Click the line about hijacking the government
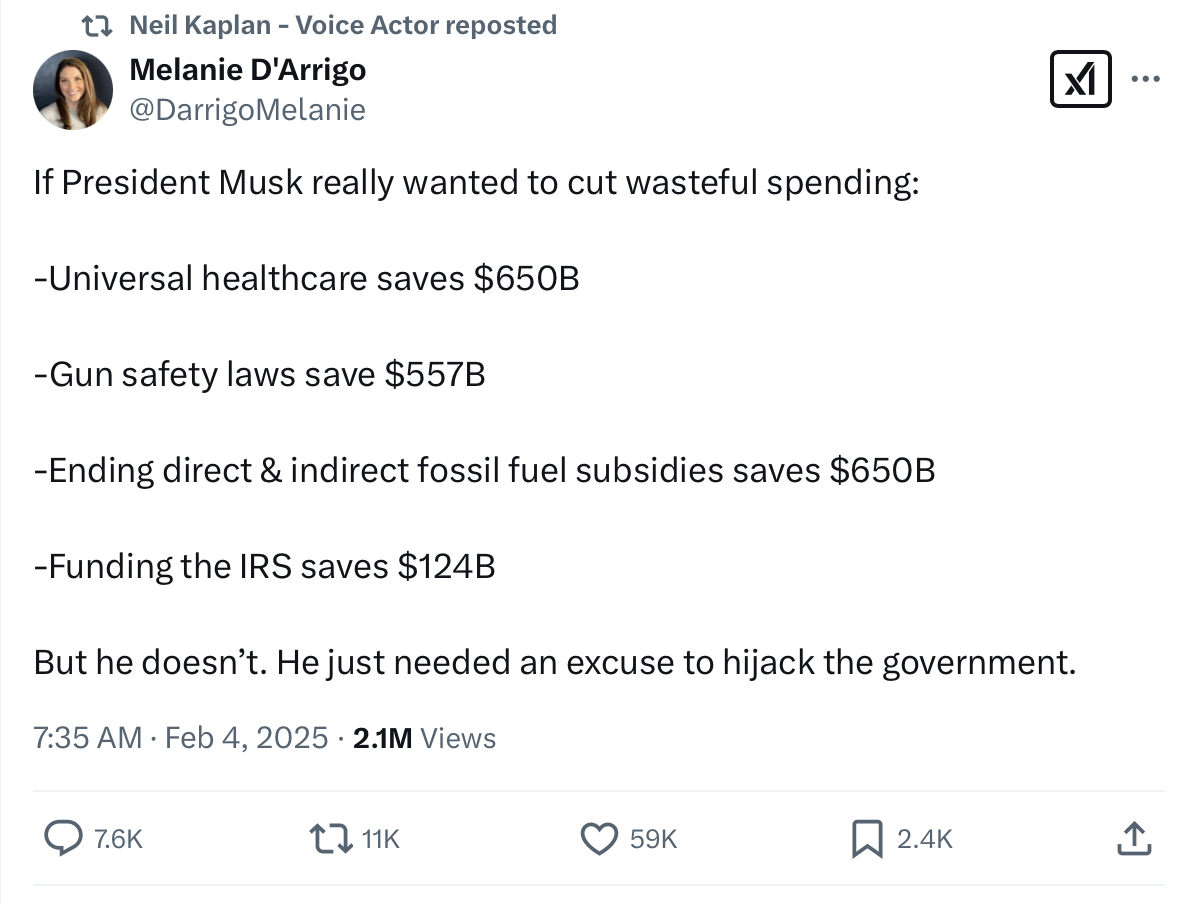 (x=554, y=663)
